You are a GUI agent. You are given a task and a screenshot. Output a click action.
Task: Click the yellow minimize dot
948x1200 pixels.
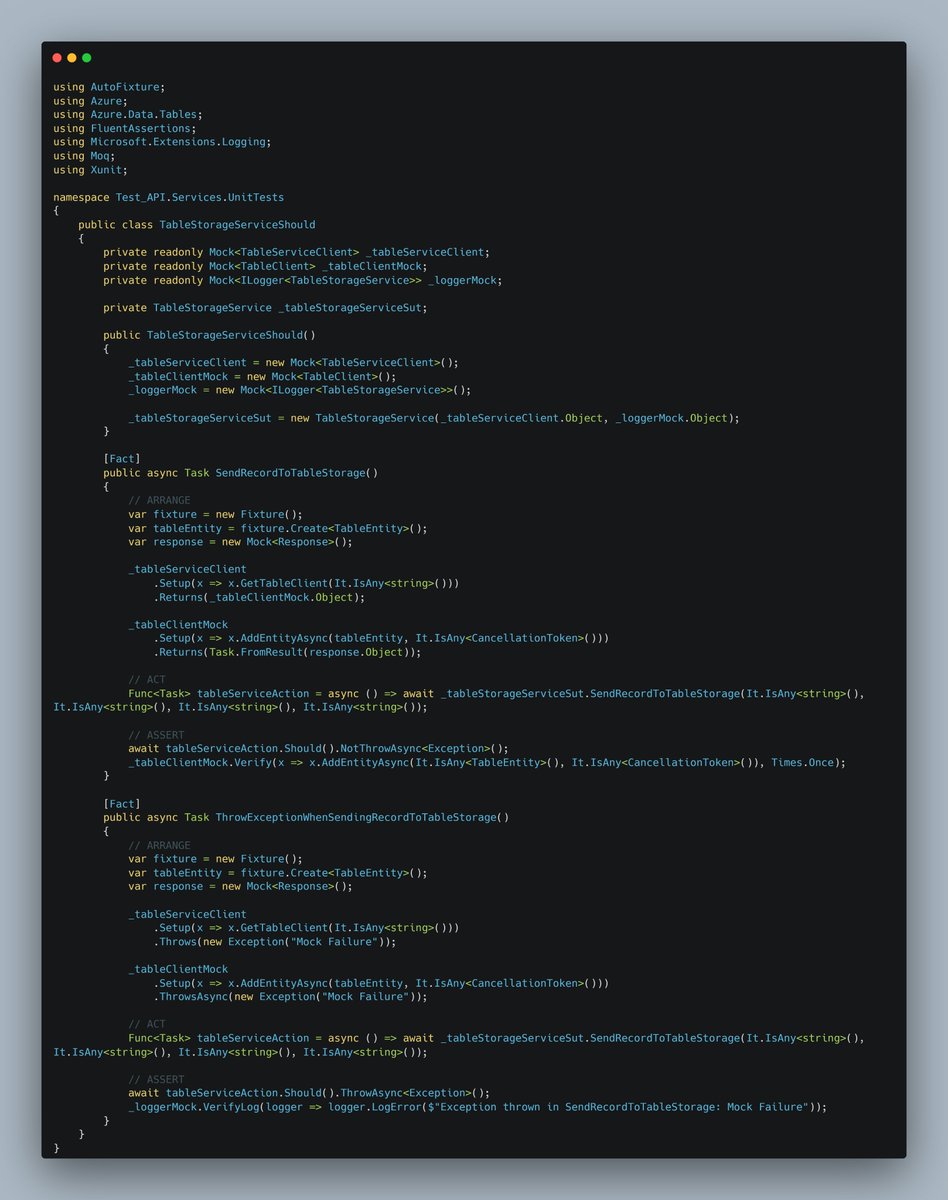(72, 58)
